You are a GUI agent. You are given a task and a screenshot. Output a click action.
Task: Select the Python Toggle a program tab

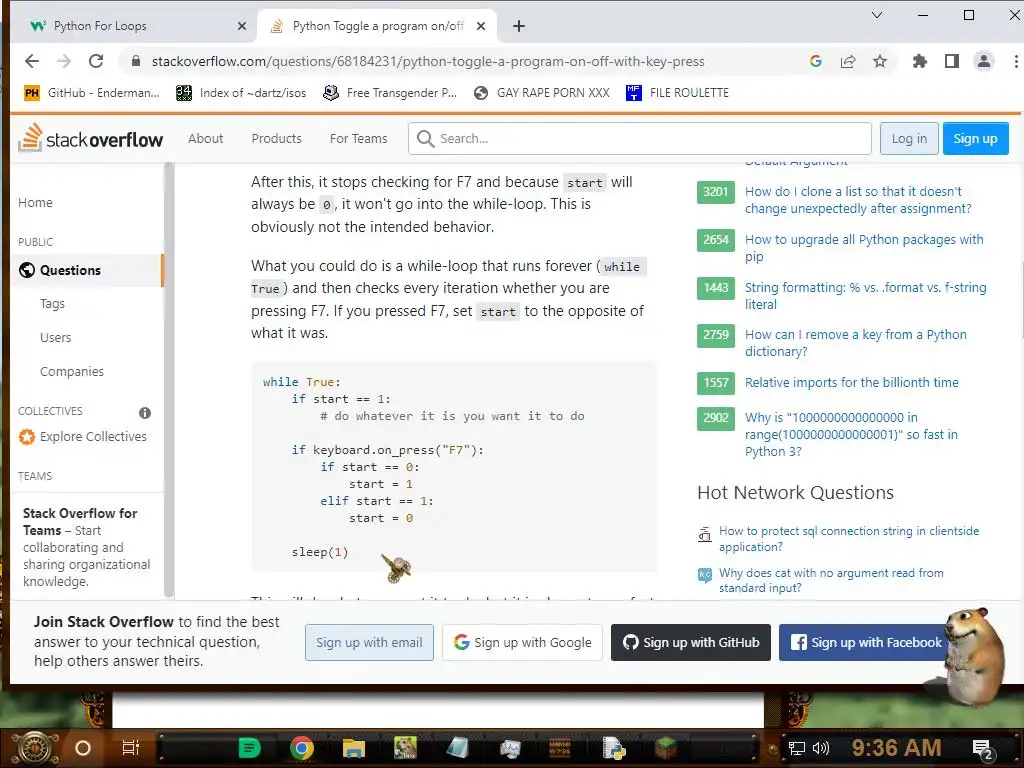[x=377, y=26]
